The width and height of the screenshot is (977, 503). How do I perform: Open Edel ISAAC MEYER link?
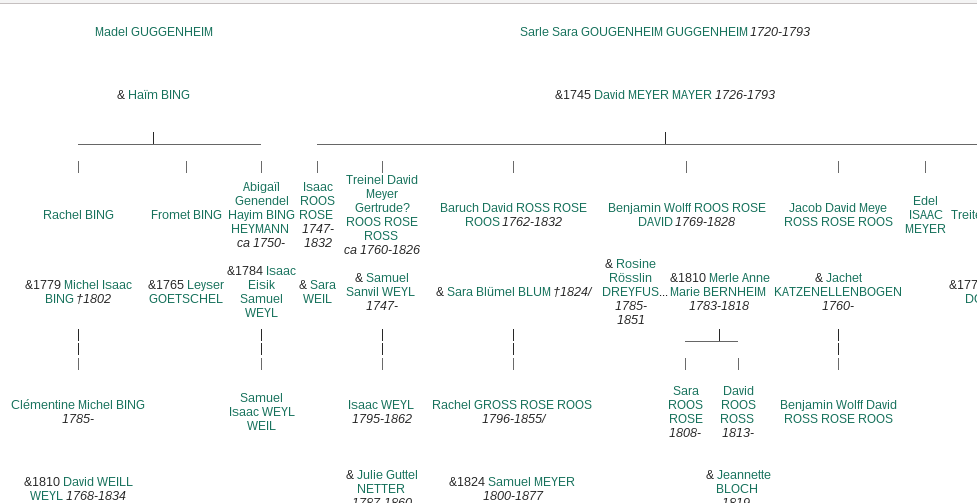[x=925, y=215]
